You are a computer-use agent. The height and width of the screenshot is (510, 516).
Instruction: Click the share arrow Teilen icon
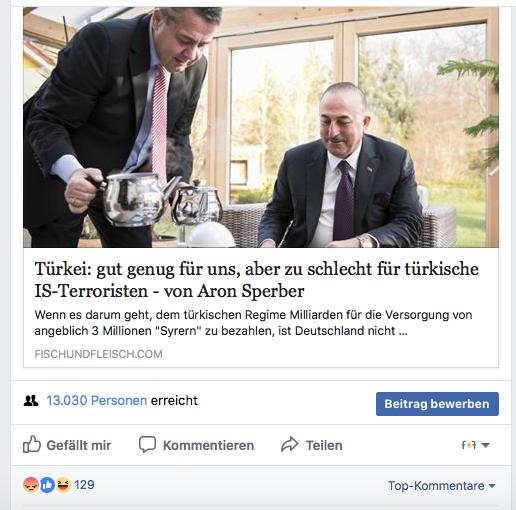click(x=289, y=444)
